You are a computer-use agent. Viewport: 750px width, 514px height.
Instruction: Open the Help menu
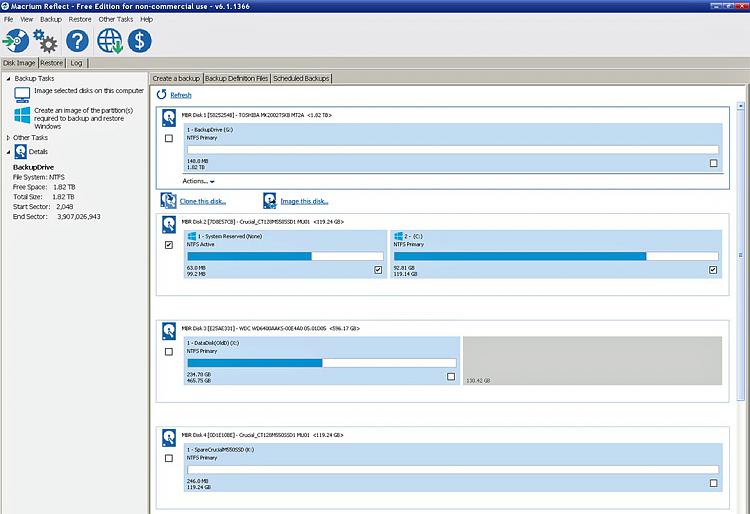[146, 19]
